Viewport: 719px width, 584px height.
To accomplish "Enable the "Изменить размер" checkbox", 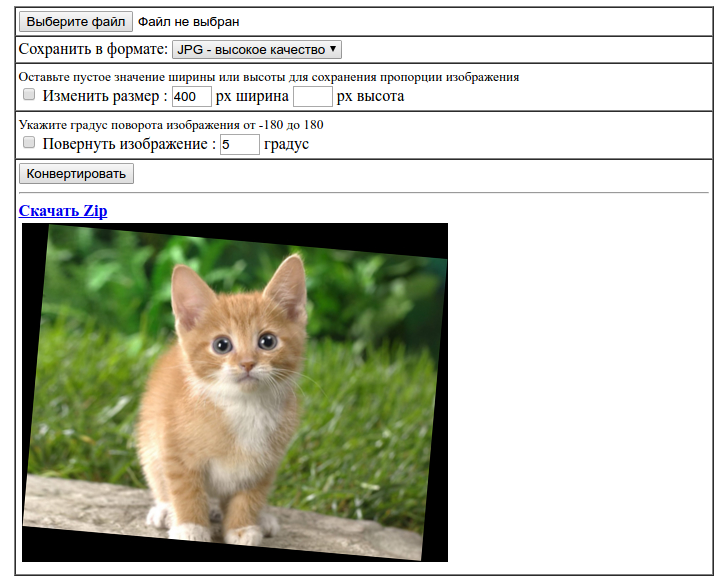I will [29, 95].
